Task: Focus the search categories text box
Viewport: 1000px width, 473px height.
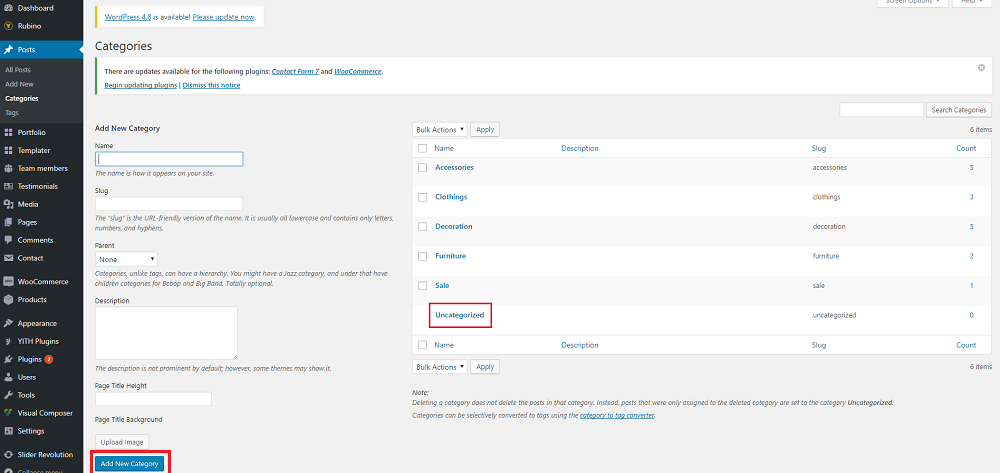Action: [x=881, y=110]
